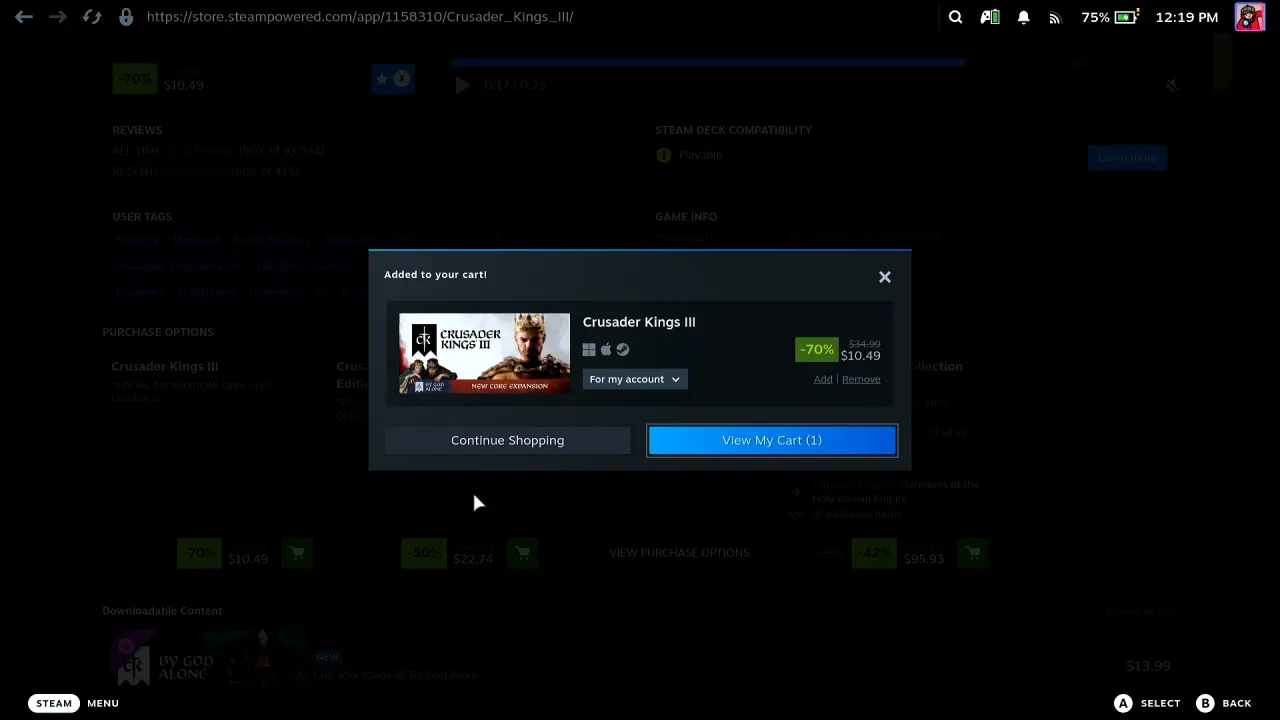Open the user profile avatar

pyautogui.click(x=1250, y=17)
